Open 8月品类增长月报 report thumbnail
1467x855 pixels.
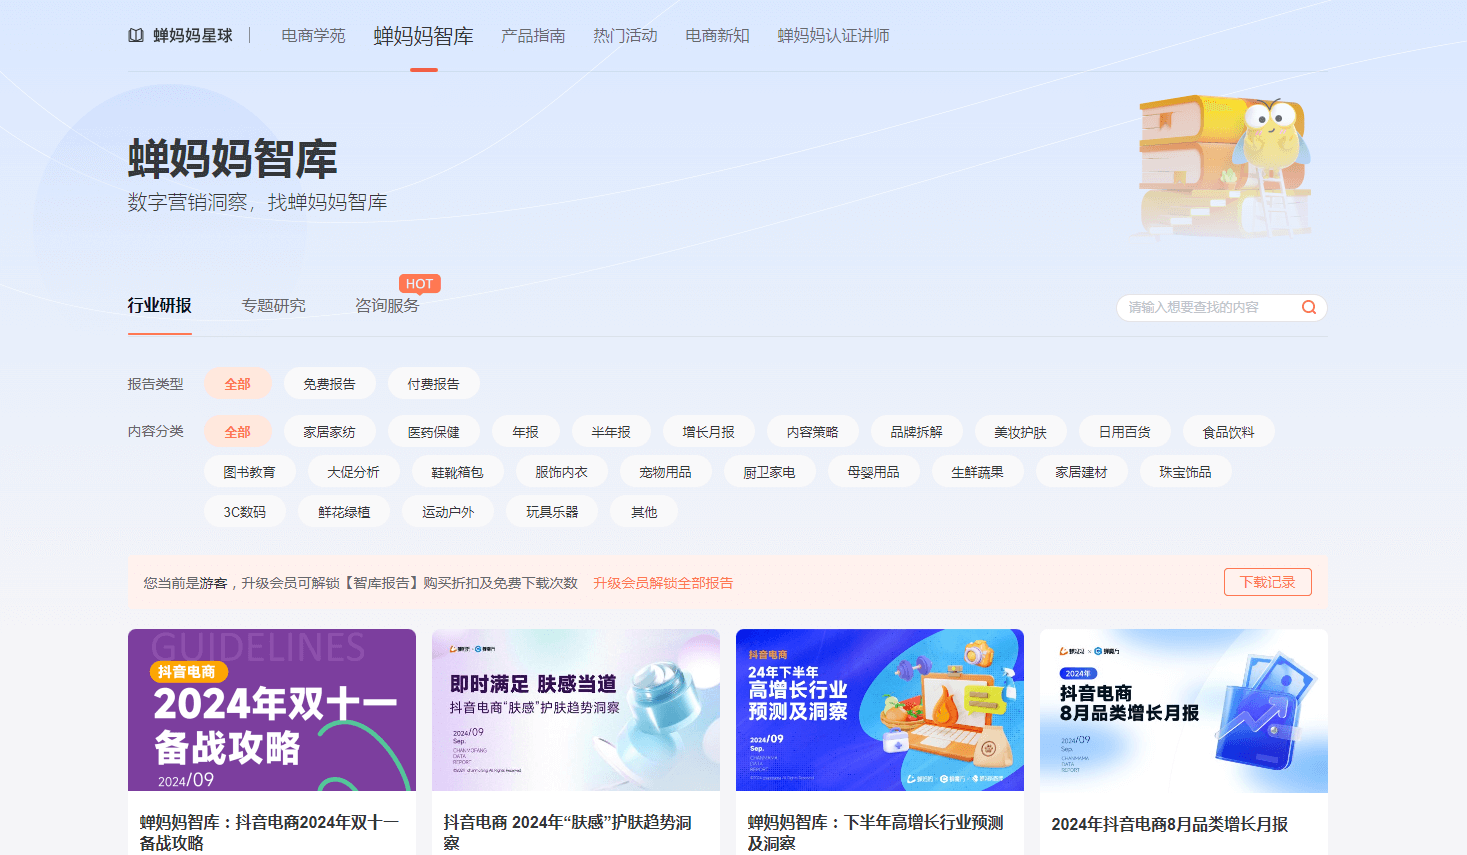[1184, 710]
